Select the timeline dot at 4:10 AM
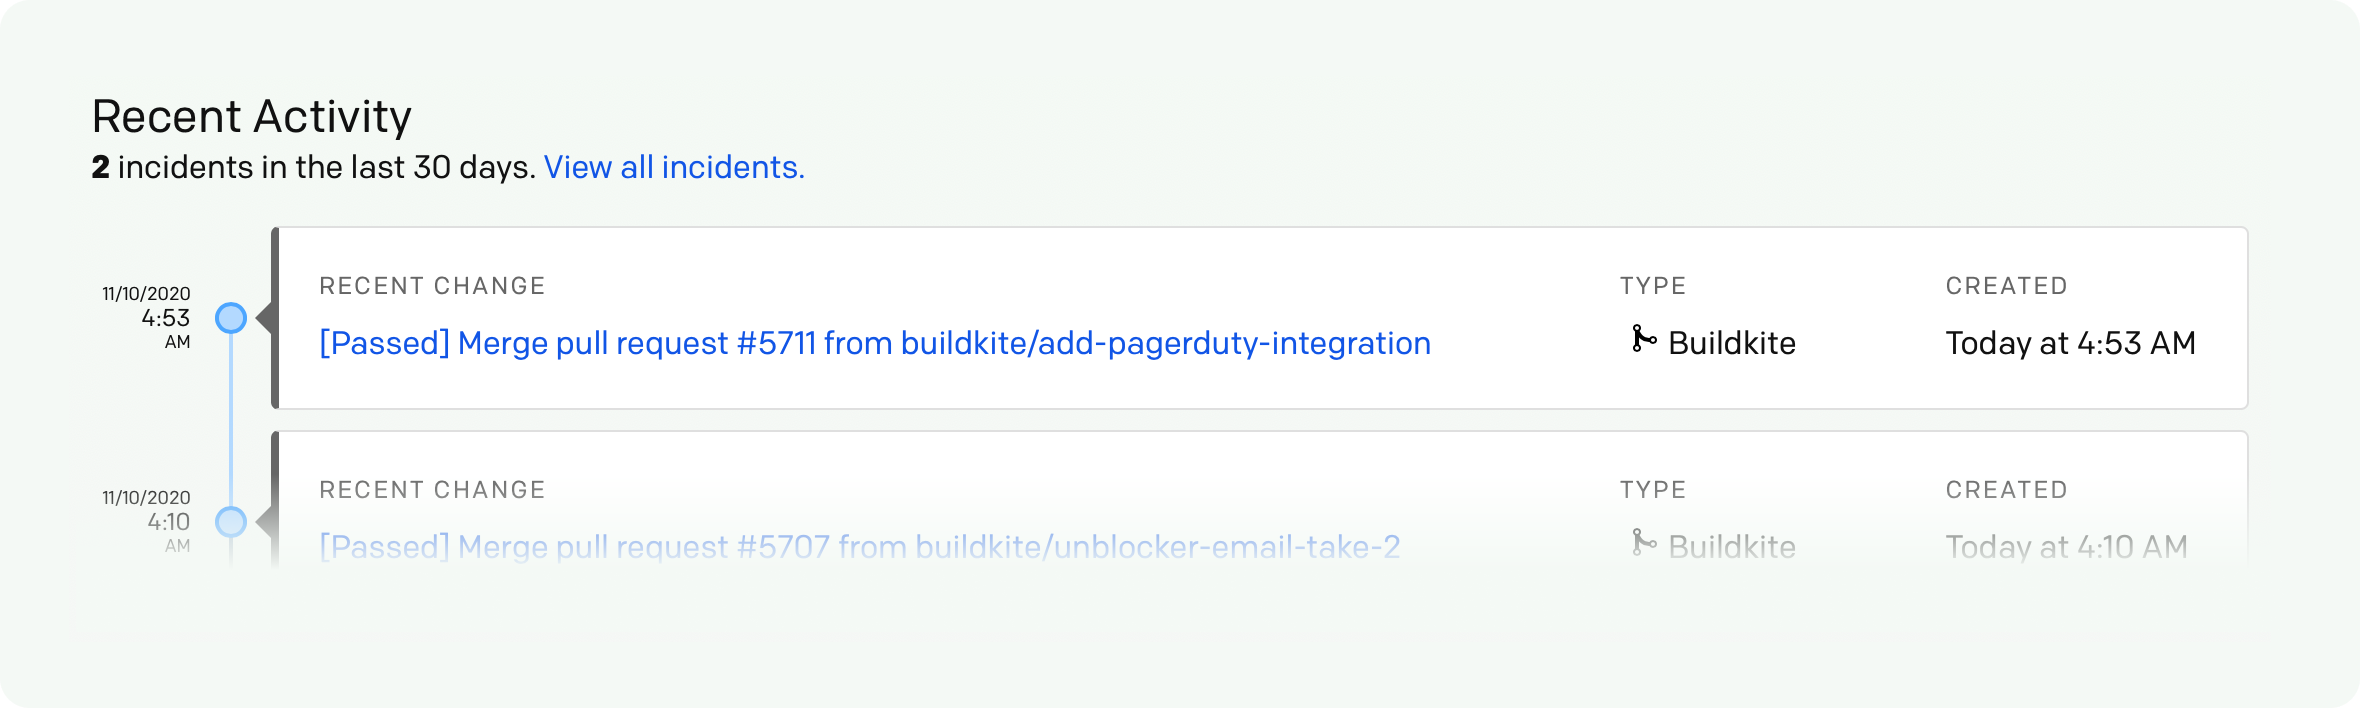This screenshot has width=2360, height=708. [x=231, y=521]
